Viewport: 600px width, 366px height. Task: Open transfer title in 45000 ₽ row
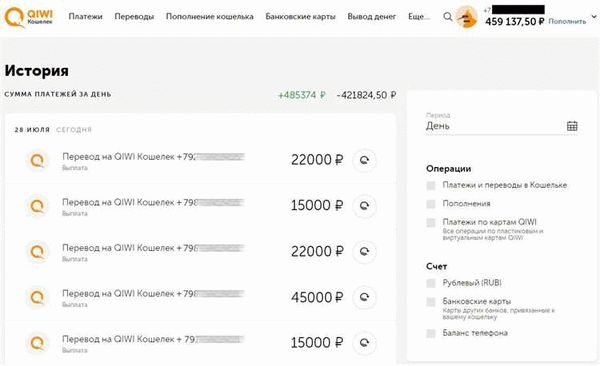[153, 293]
